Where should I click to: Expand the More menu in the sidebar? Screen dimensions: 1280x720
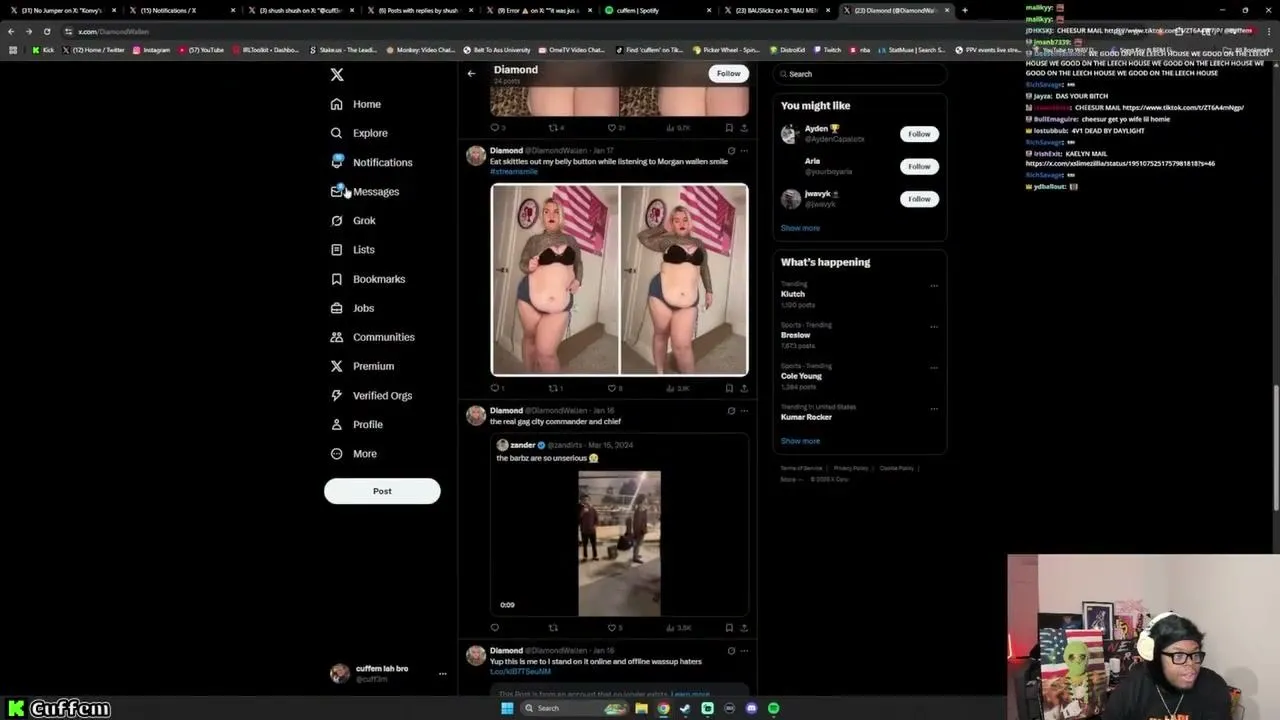(353, 454)
